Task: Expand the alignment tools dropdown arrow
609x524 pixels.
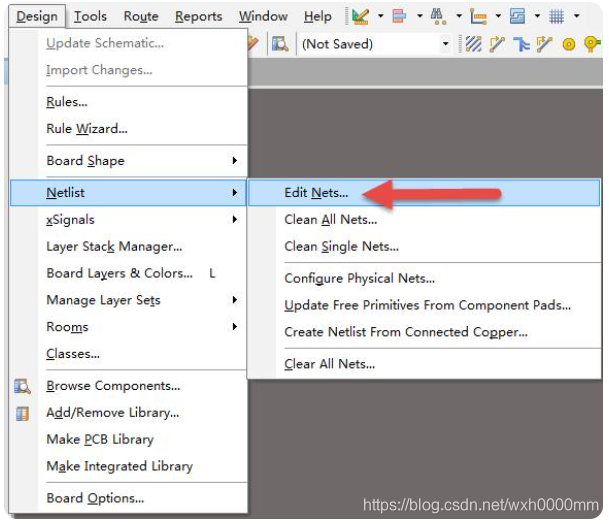Action: 420,16
